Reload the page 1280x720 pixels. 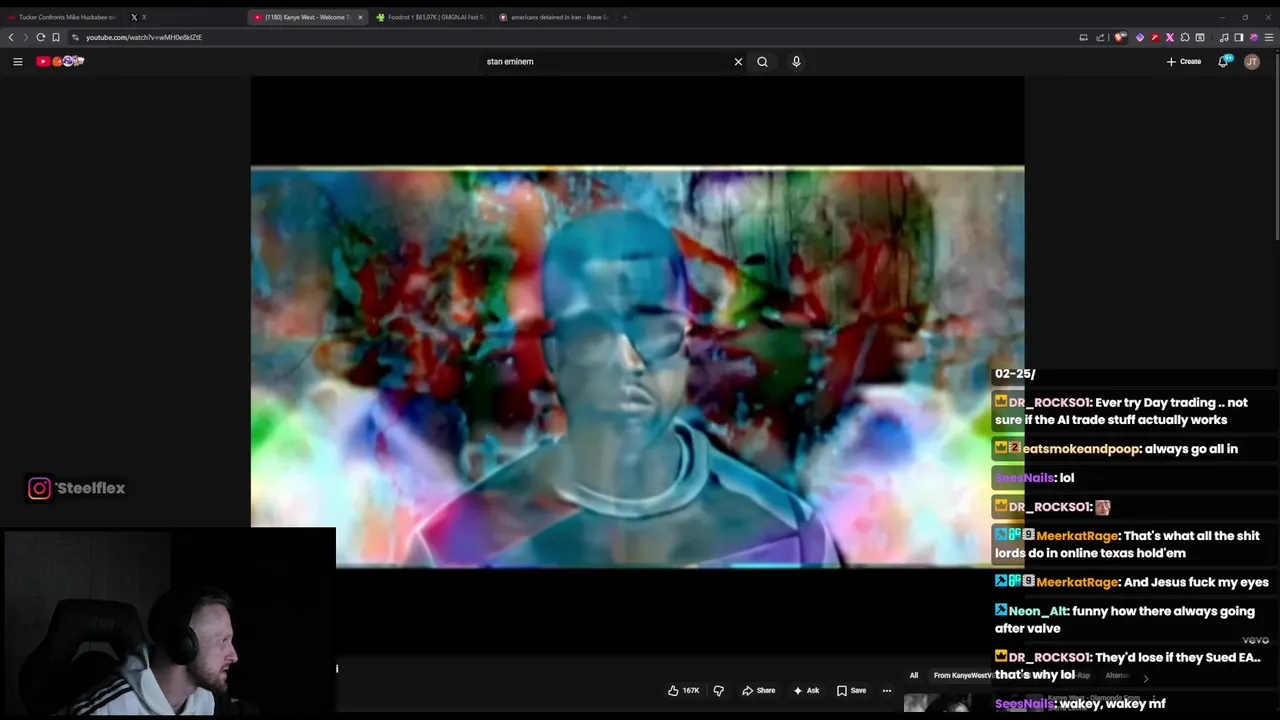click(41, 37)
